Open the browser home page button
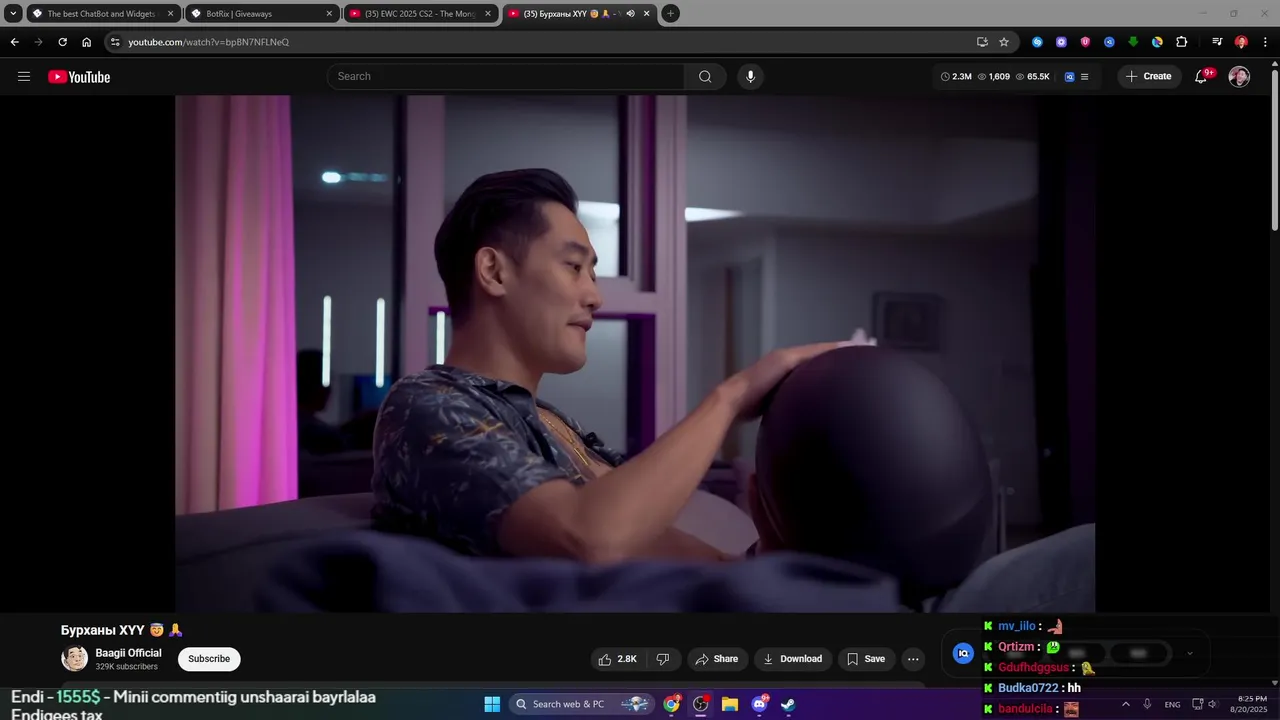 tap(86, 42)
